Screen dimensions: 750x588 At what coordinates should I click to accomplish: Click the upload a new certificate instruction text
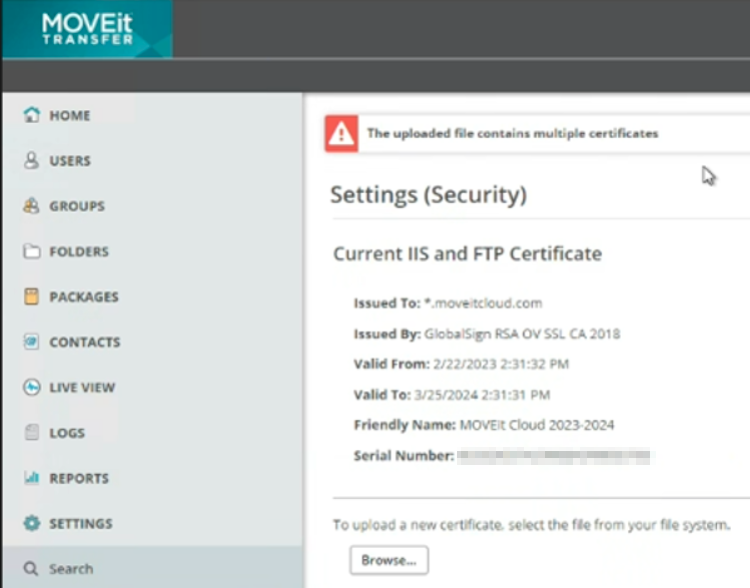click(x=531, y=525)
